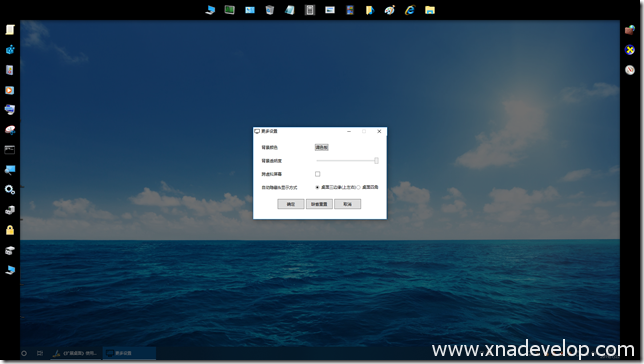The image size is (644, 364).
Task: Cancel with the rightmost dialog button
Action: tap(347, 204)
